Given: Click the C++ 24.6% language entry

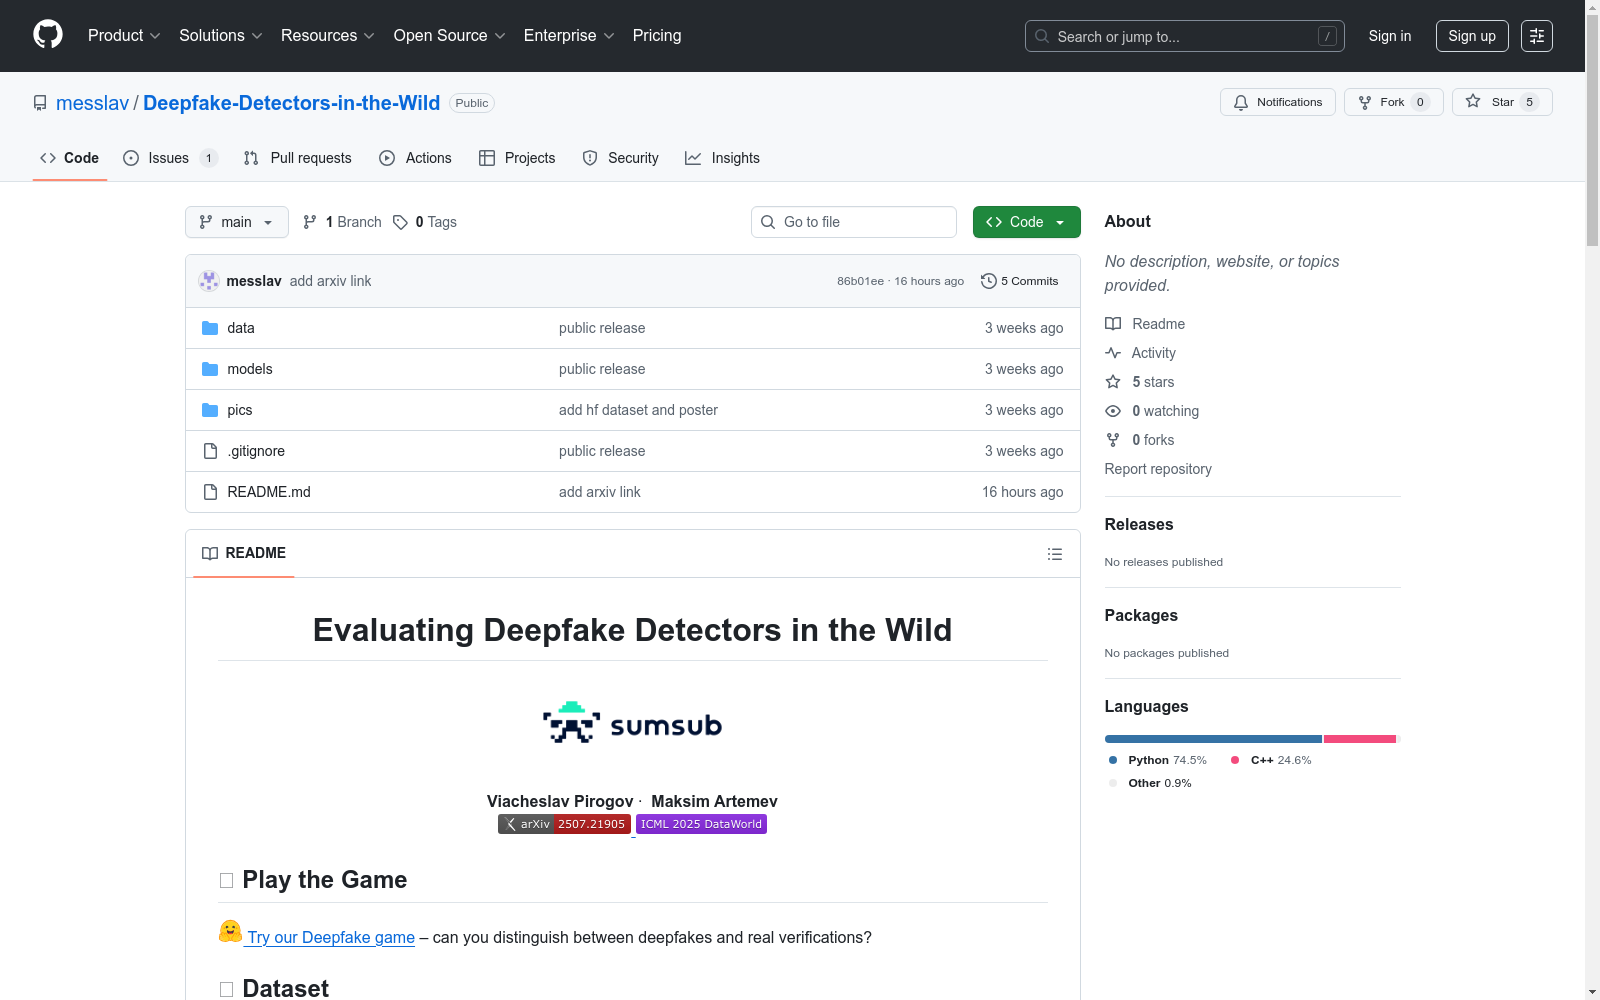Looking at the screenshot, I should coord(1271,760).
